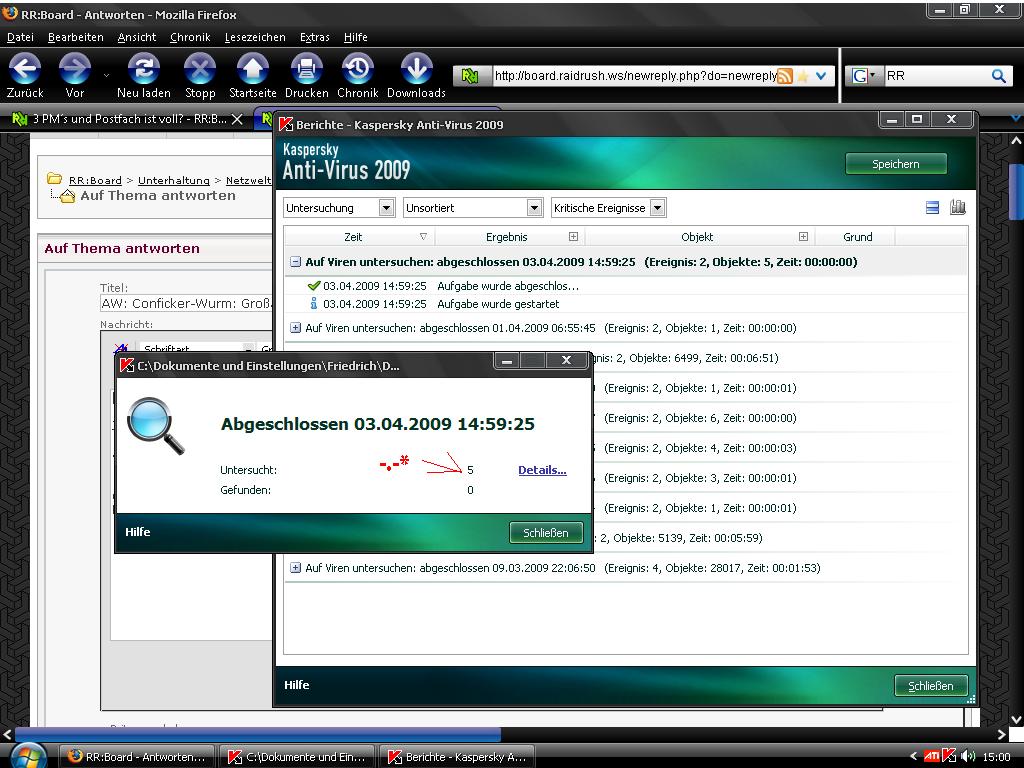Focus the Titel field 'AW: Conficker-Wurm'
The image size is (1024, 768).
click(186, 303)
